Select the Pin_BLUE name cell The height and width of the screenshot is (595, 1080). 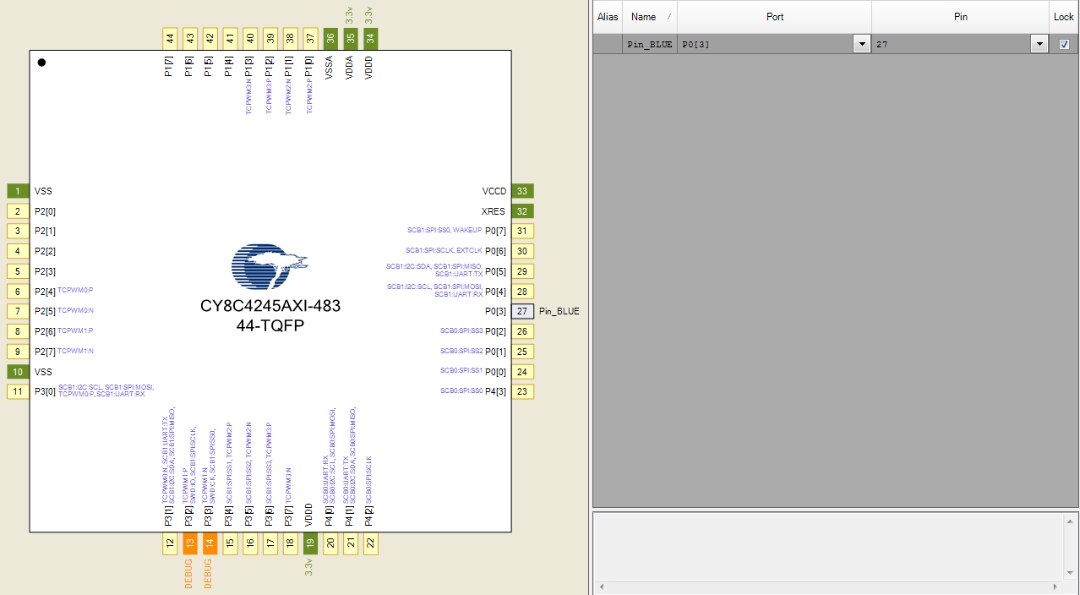[x=649, y=45]
